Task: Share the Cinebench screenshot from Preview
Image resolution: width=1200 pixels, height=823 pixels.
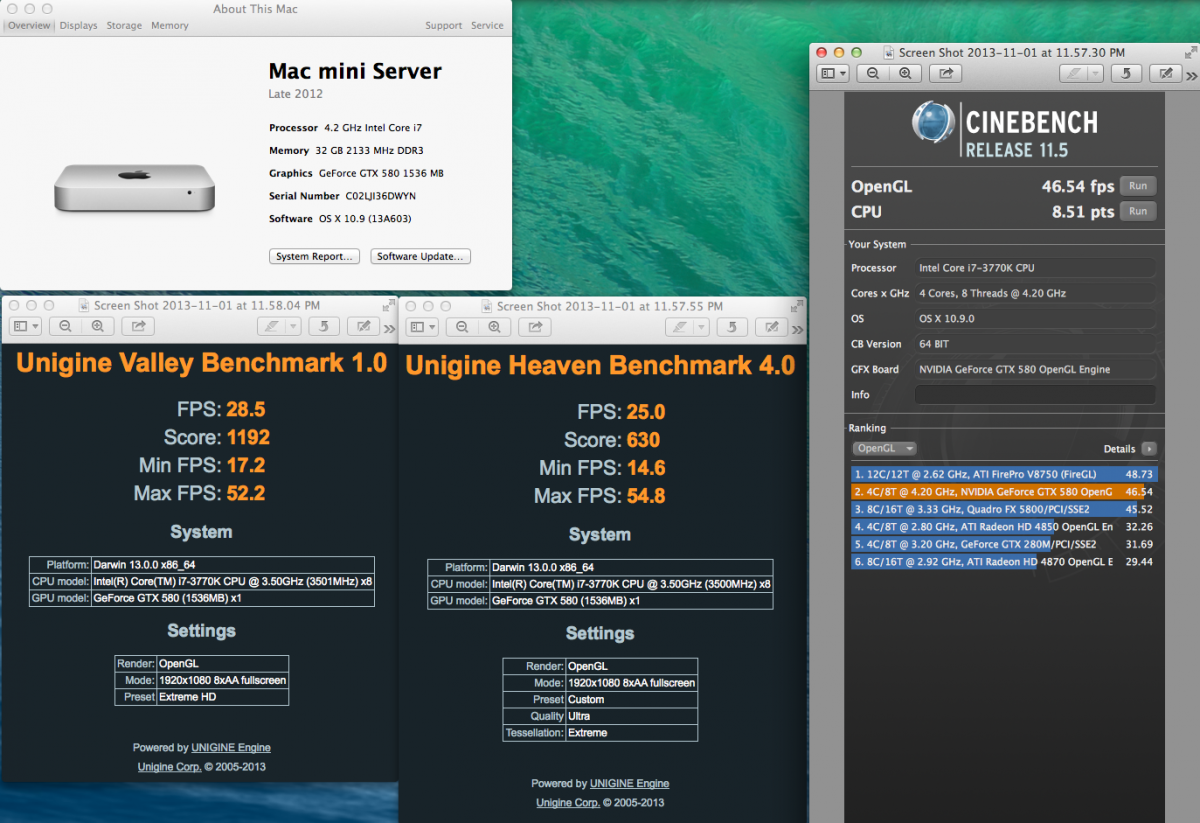Action: point(946,73)
